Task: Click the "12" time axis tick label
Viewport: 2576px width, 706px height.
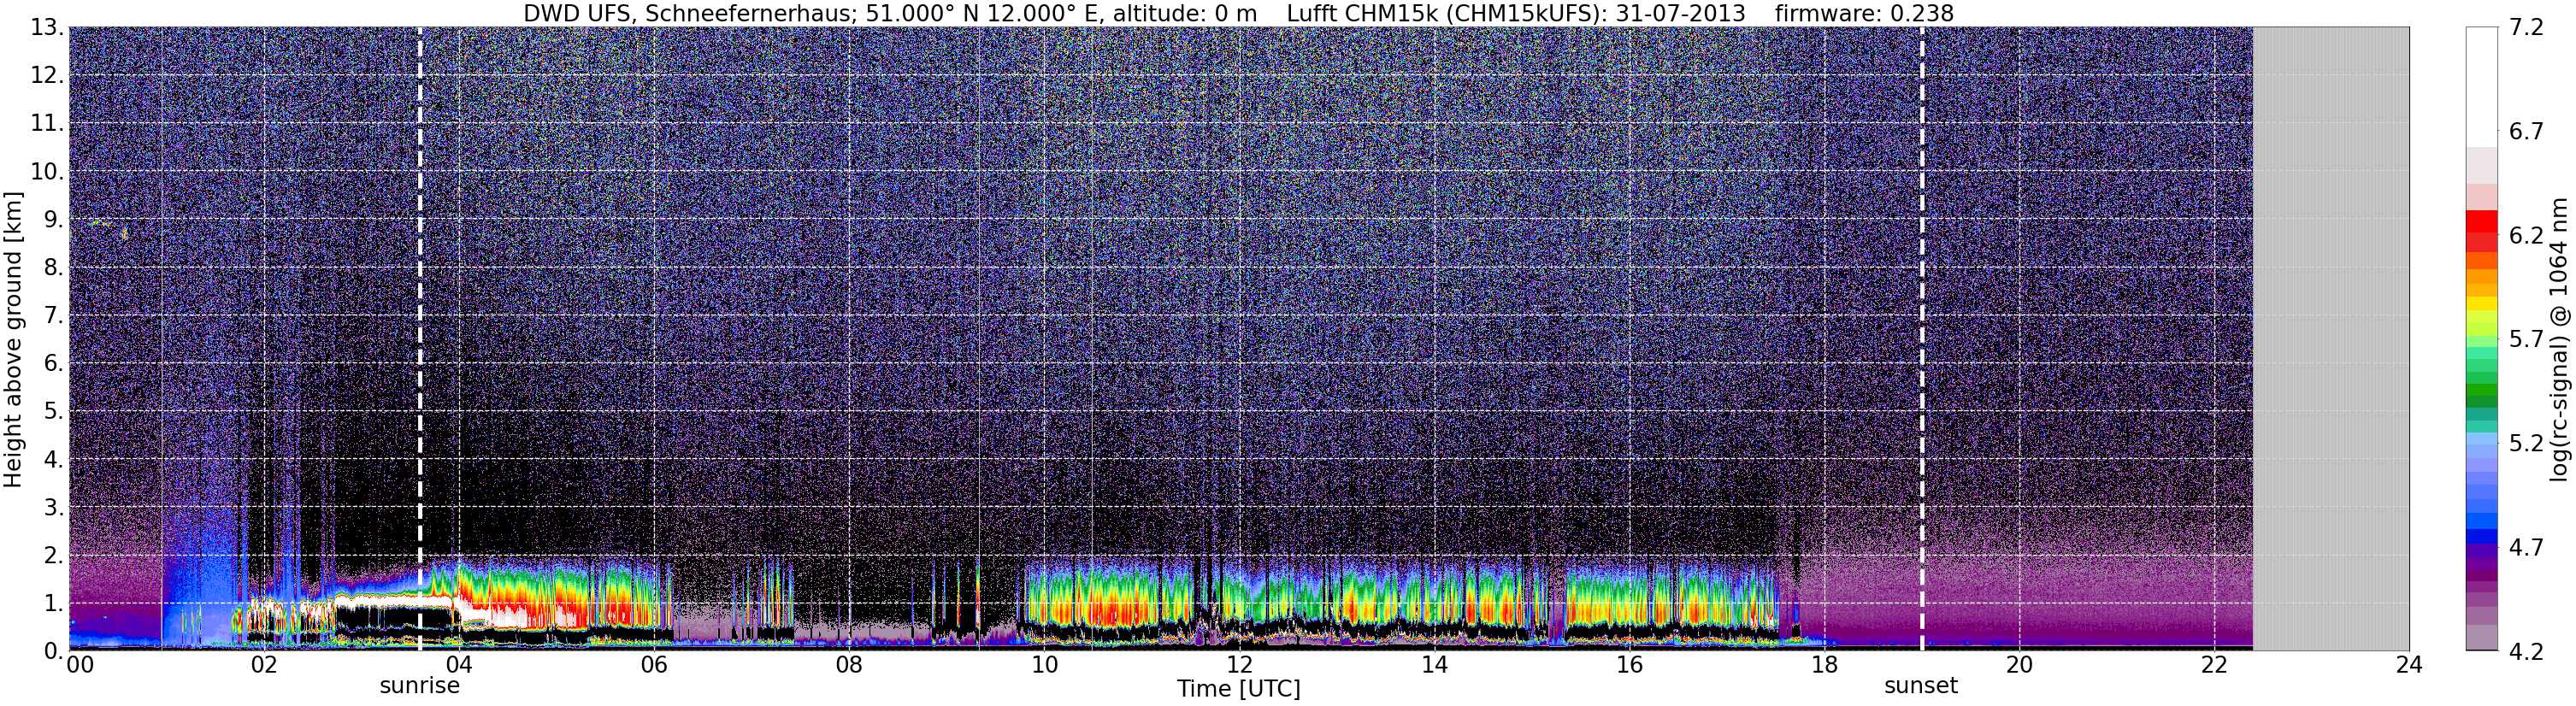Action: click(1239, 665)
